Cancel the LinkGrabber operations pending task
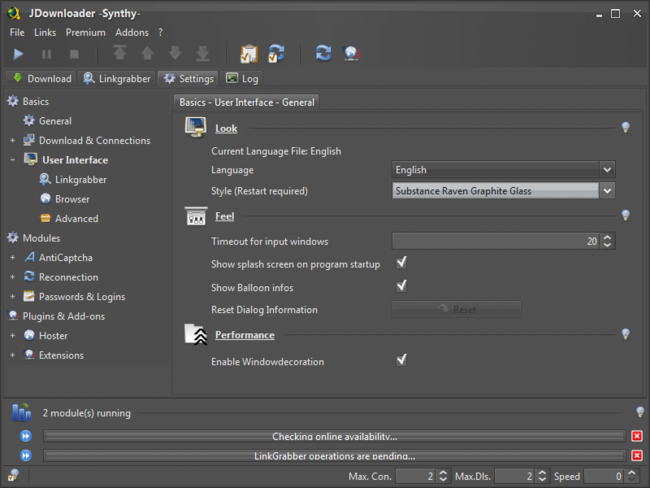 pyautogui.click(x=637, y=456)
